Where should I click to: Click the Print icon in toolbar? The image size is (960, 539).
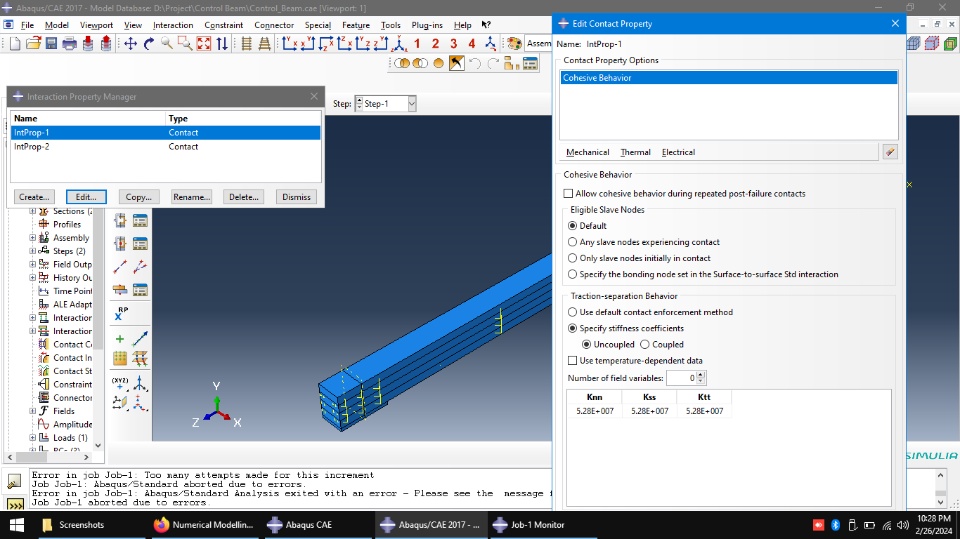pyautogui.click(x=69, y=43)
